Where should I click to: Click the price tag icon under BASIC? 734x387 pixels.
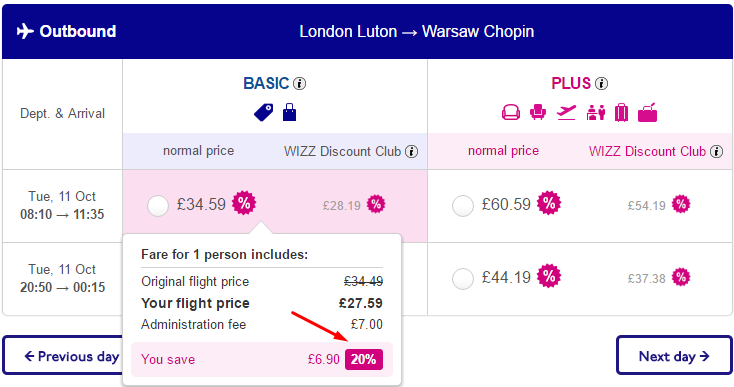coord(264,113)
